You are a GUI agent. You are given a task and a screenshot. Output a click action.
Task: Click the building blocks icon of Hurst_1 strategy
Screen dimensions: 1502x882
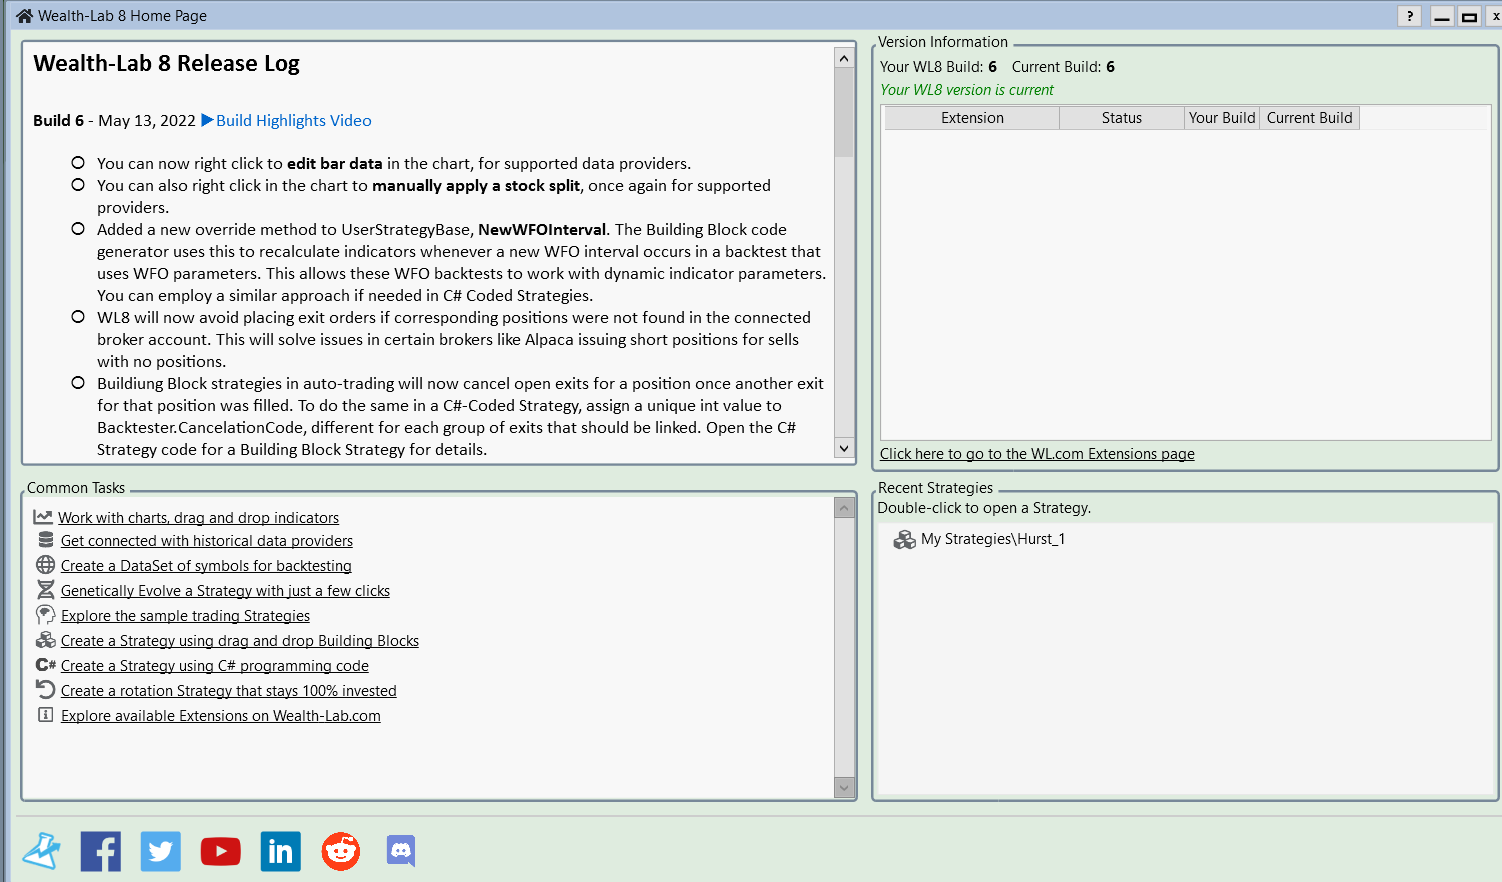(x=905, y=539)
